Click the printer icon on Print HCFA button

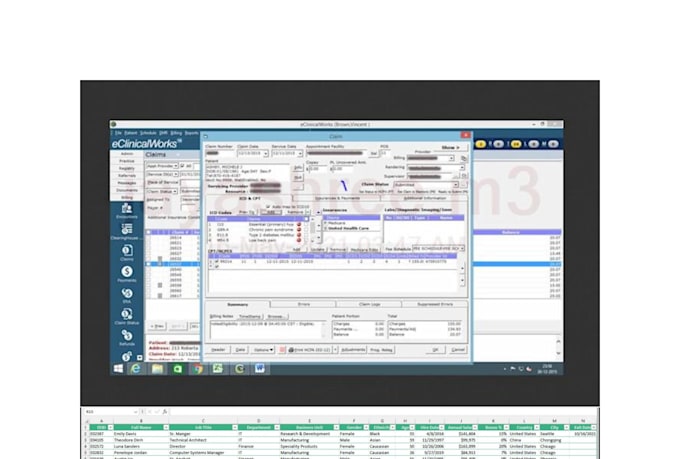point(291,350)
